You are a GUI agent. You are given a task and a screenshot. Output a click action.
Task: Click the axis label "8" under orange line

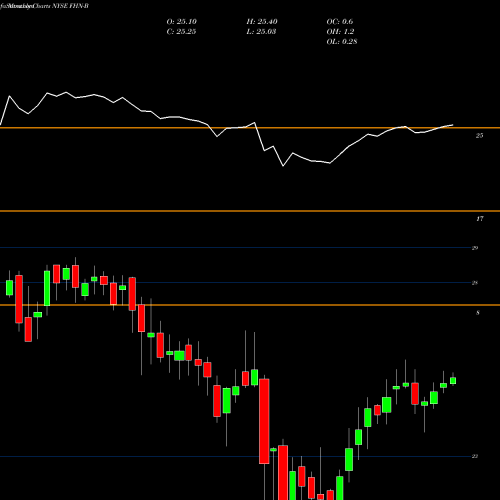point(478,313)
